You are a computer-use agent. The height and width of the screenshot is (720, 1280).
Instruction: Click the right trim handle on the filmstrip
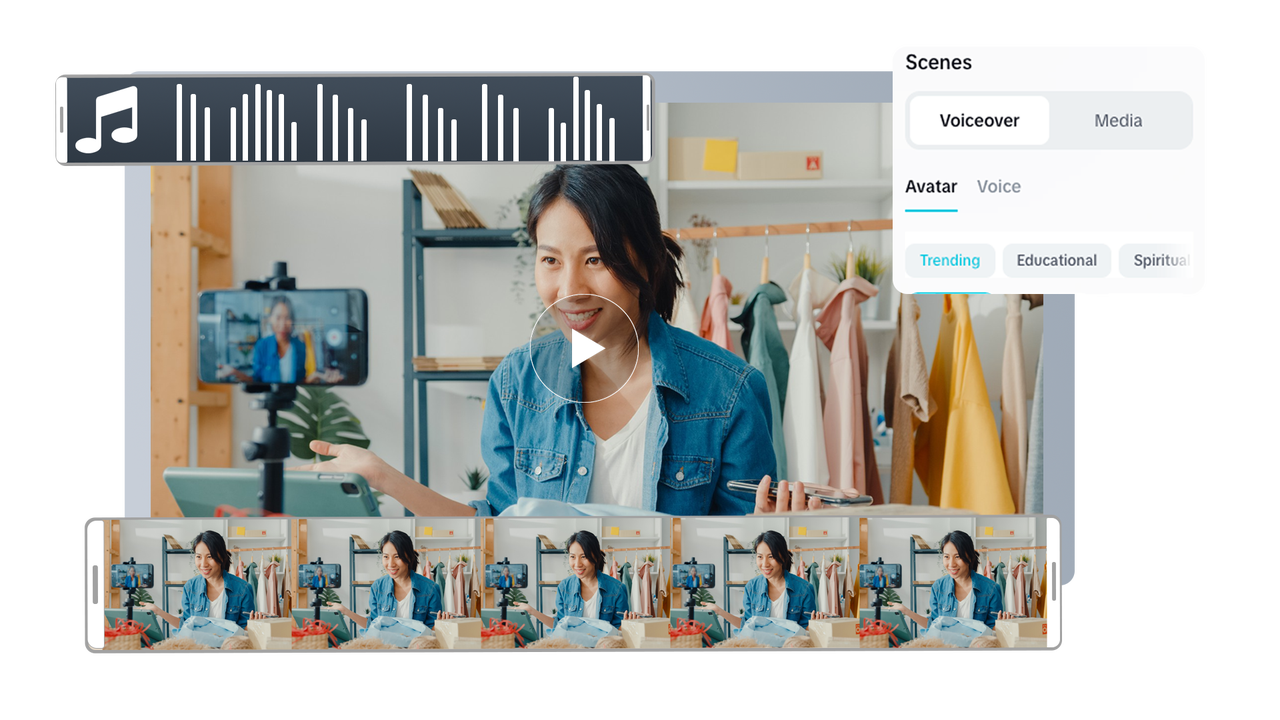1051,583
